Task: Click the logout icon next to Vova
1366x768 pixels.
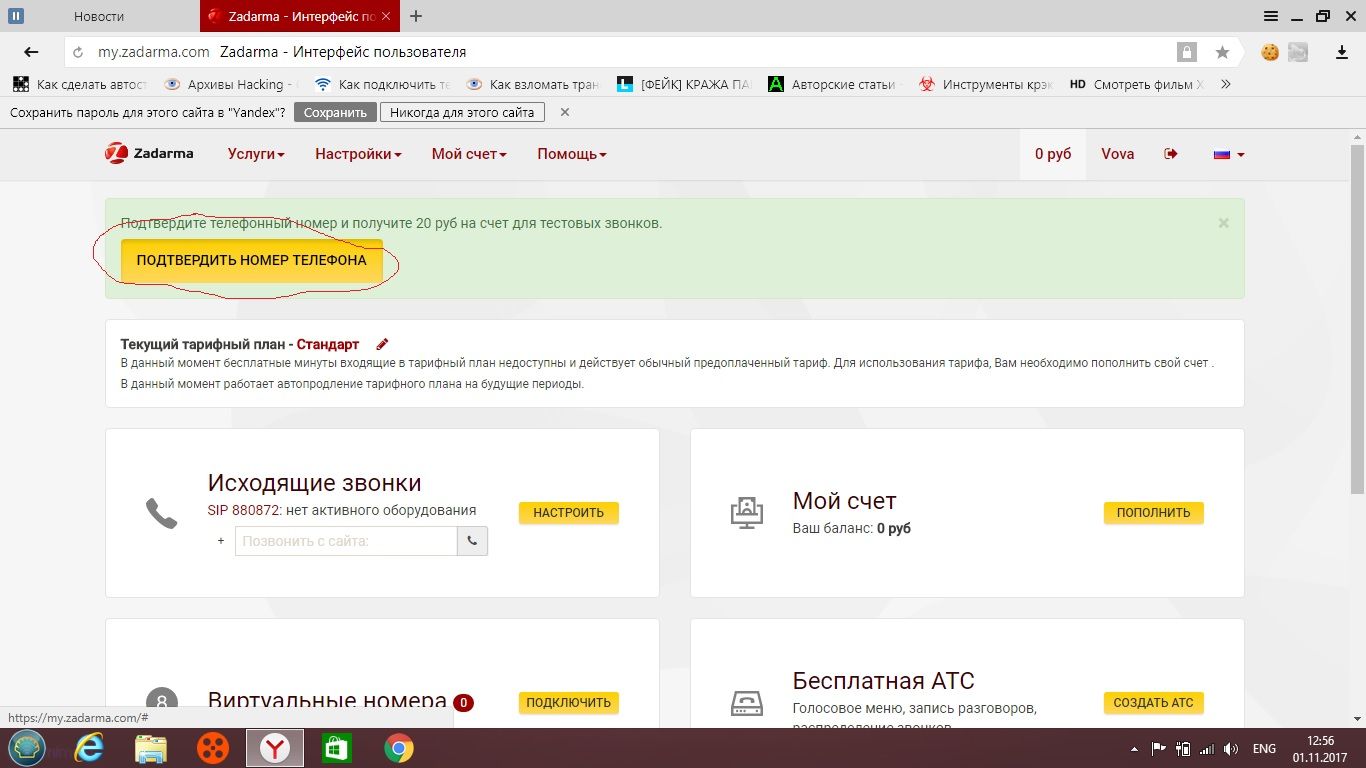Action: point(1171,154)
